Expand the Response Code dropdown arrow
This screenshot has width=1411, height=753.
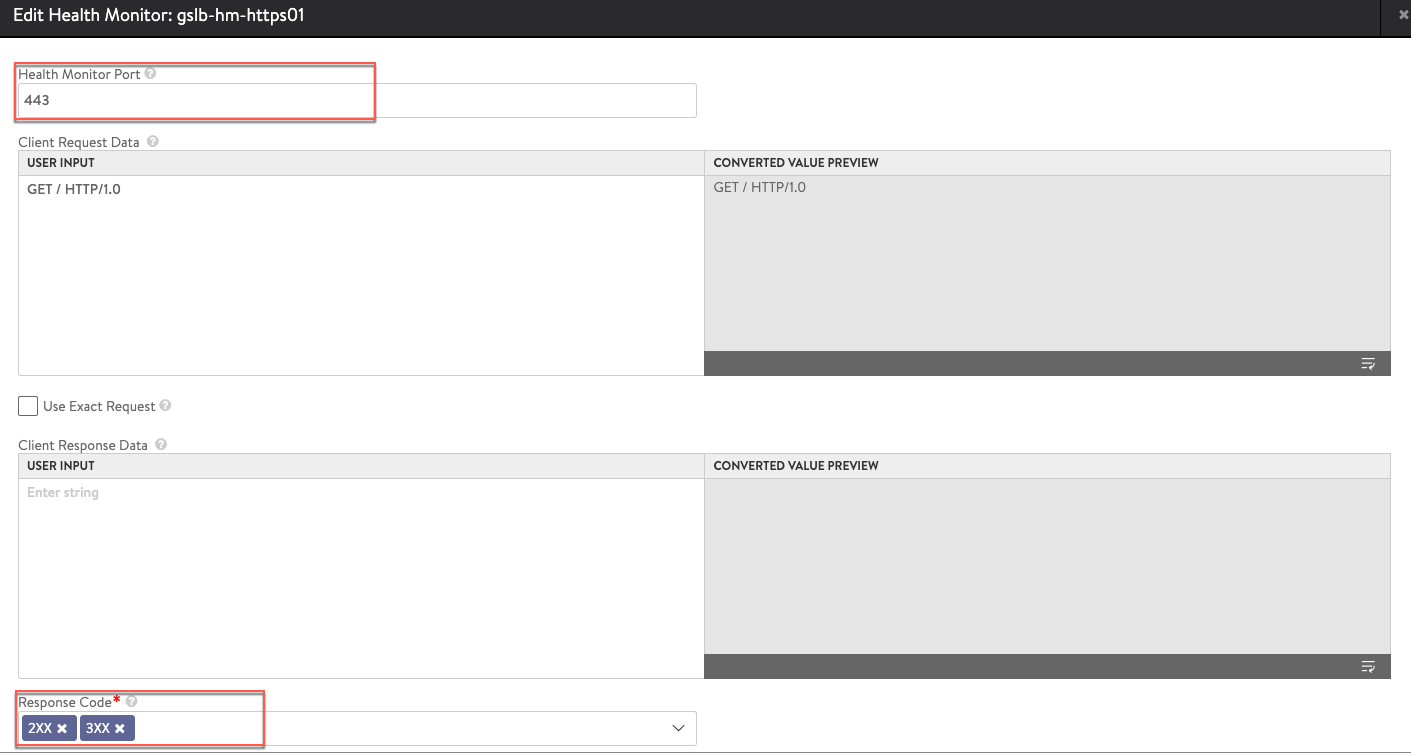[678, 728]
